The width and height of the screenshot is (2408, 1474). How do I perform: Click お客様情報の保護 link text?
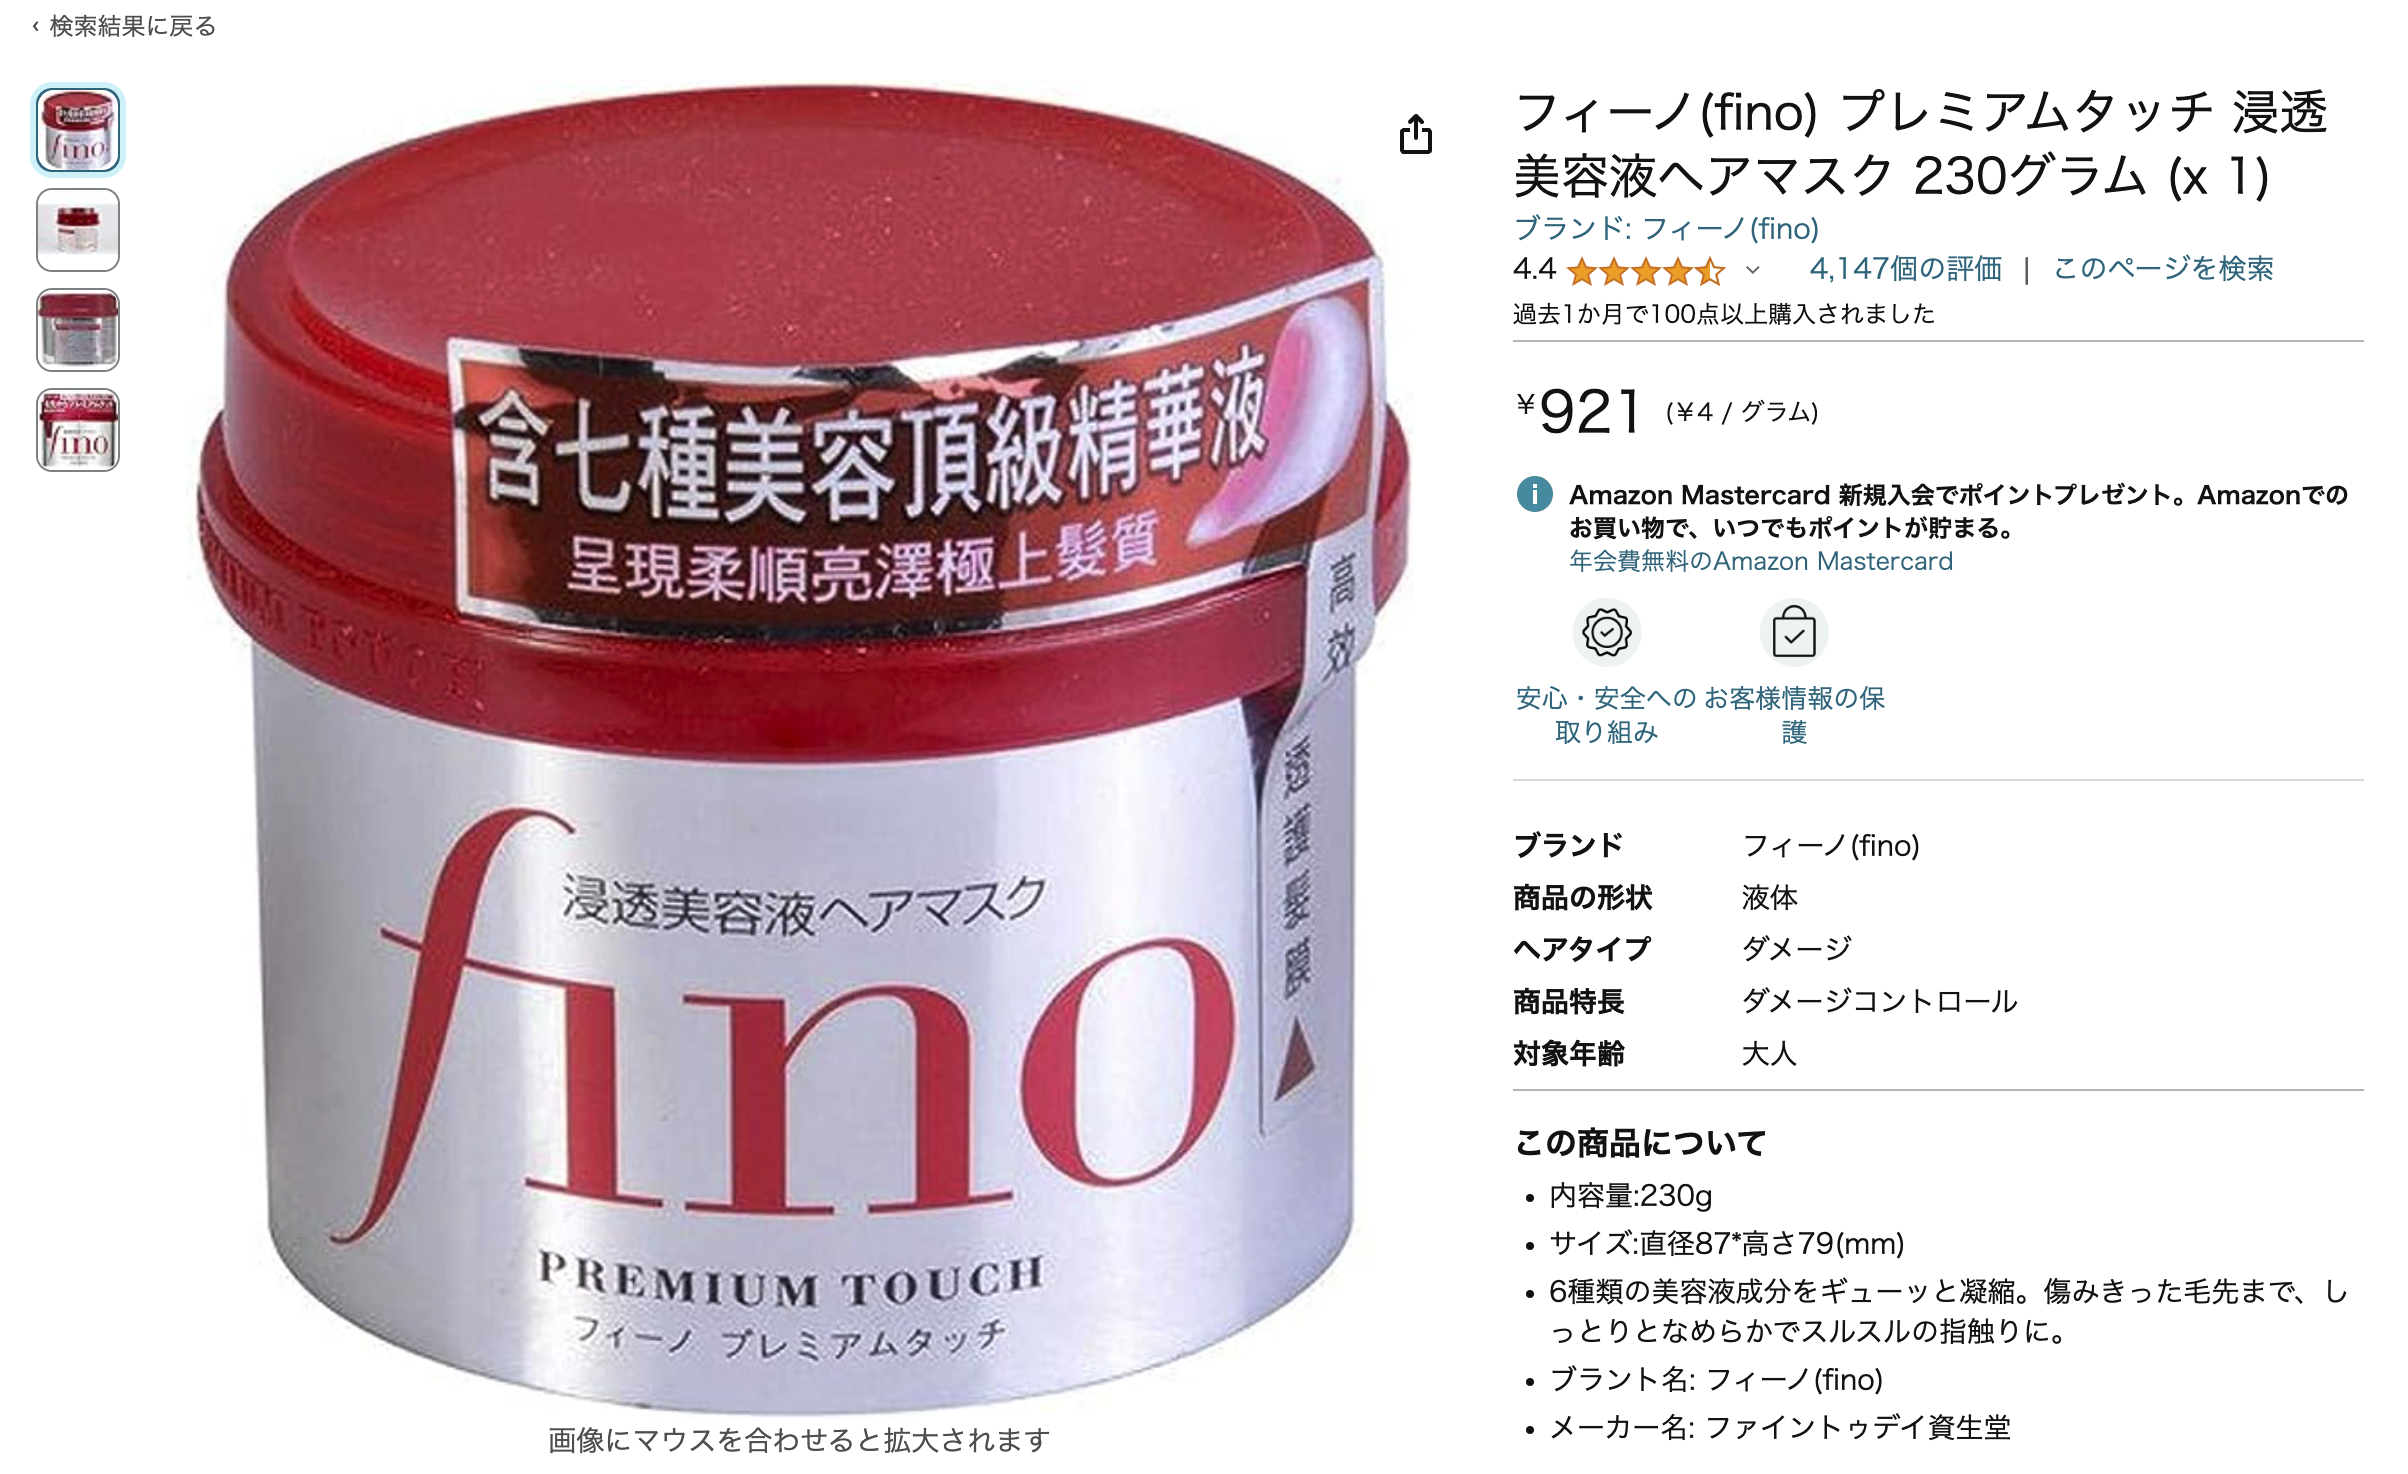coord(1794,715)
